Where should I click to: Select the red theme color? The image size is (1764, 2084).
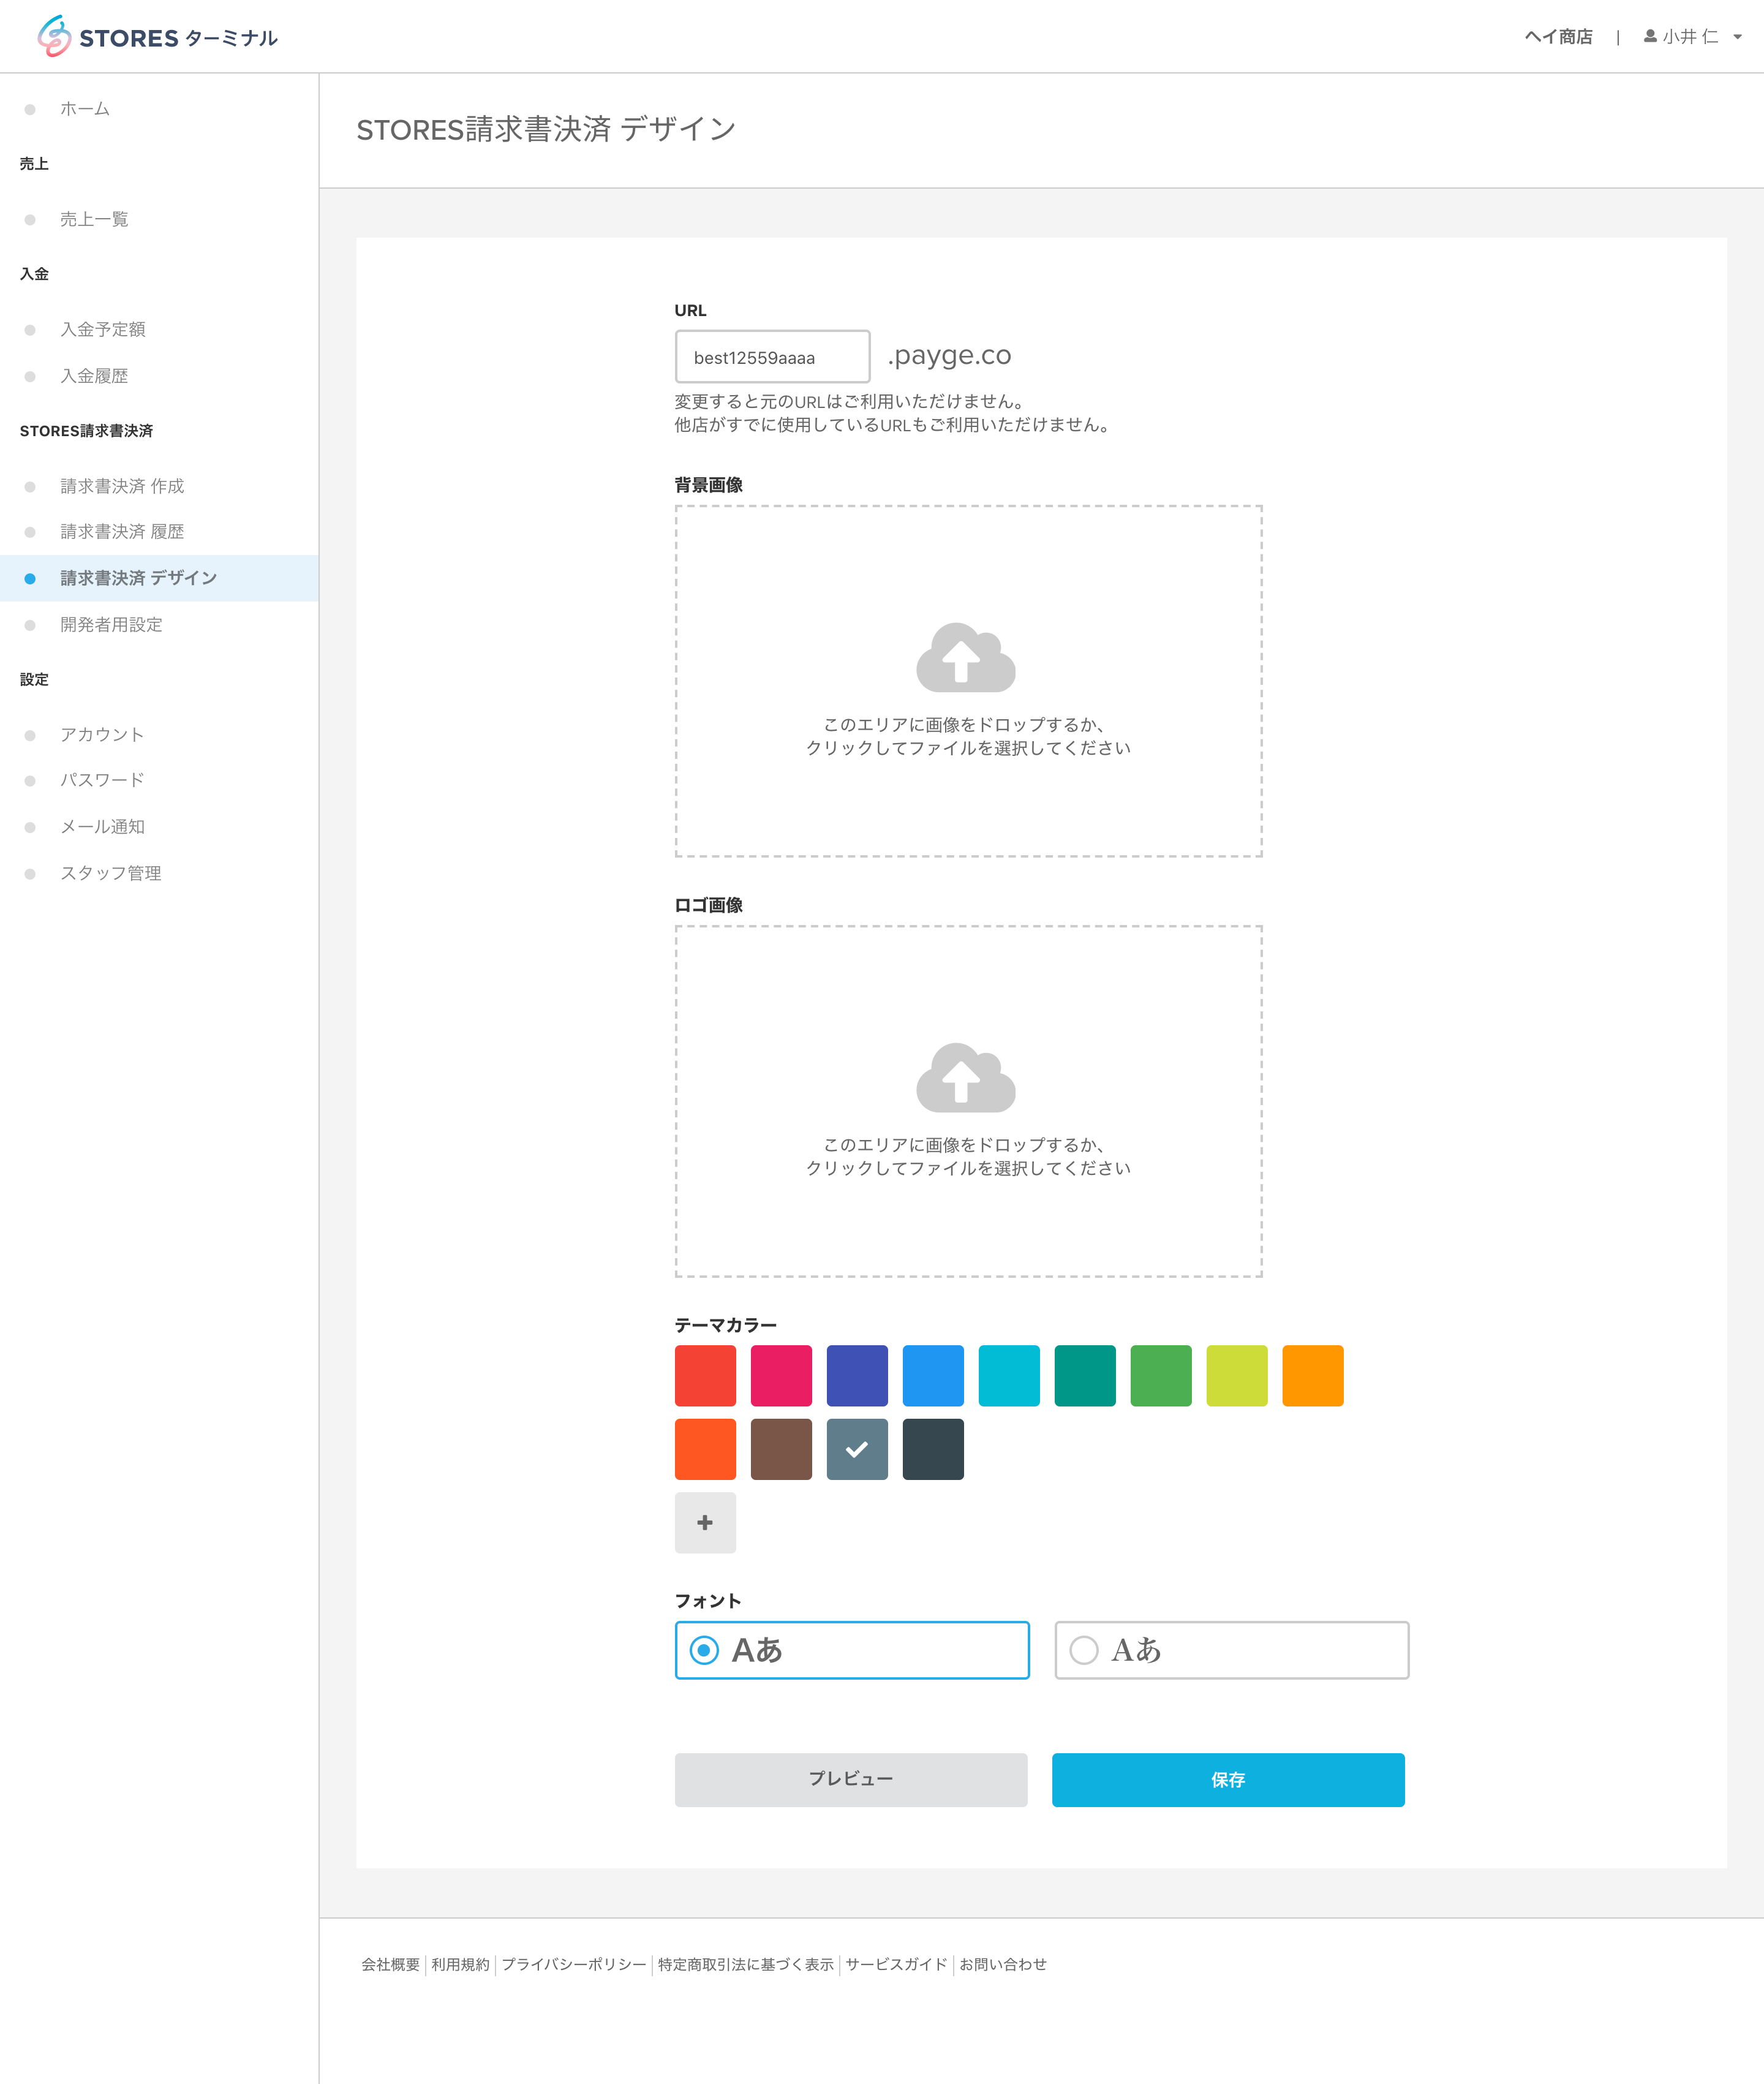click(705, 1375)
